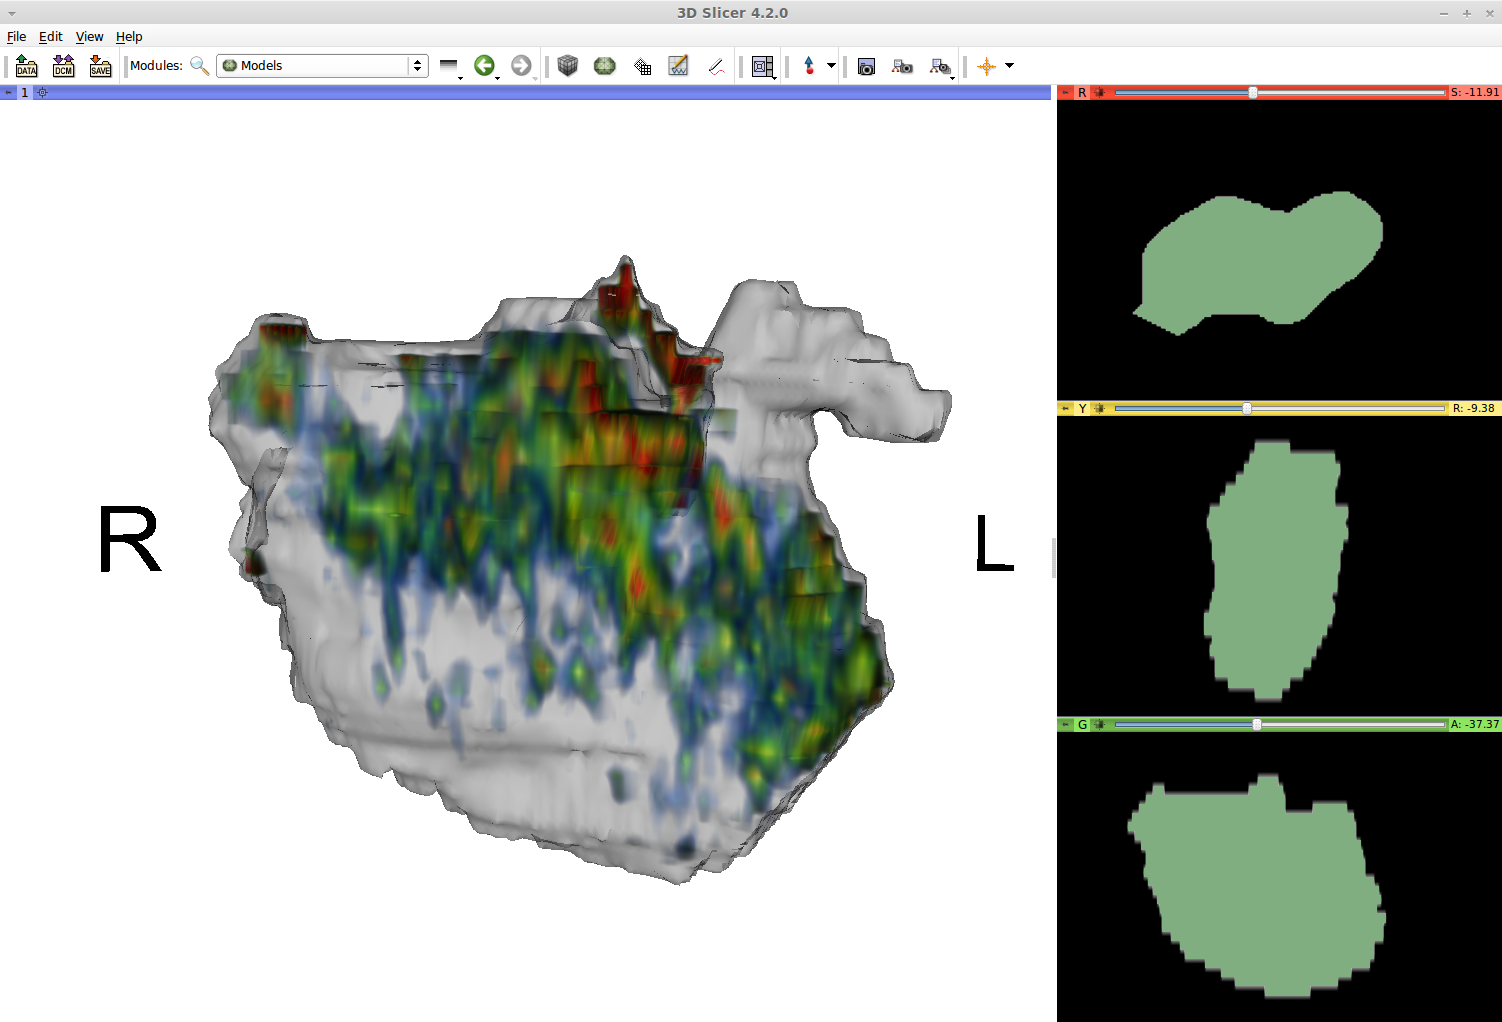Click the scene screenshot capture camera icon
Screen dimensions: 1502x1022
(x=866, y=66)
